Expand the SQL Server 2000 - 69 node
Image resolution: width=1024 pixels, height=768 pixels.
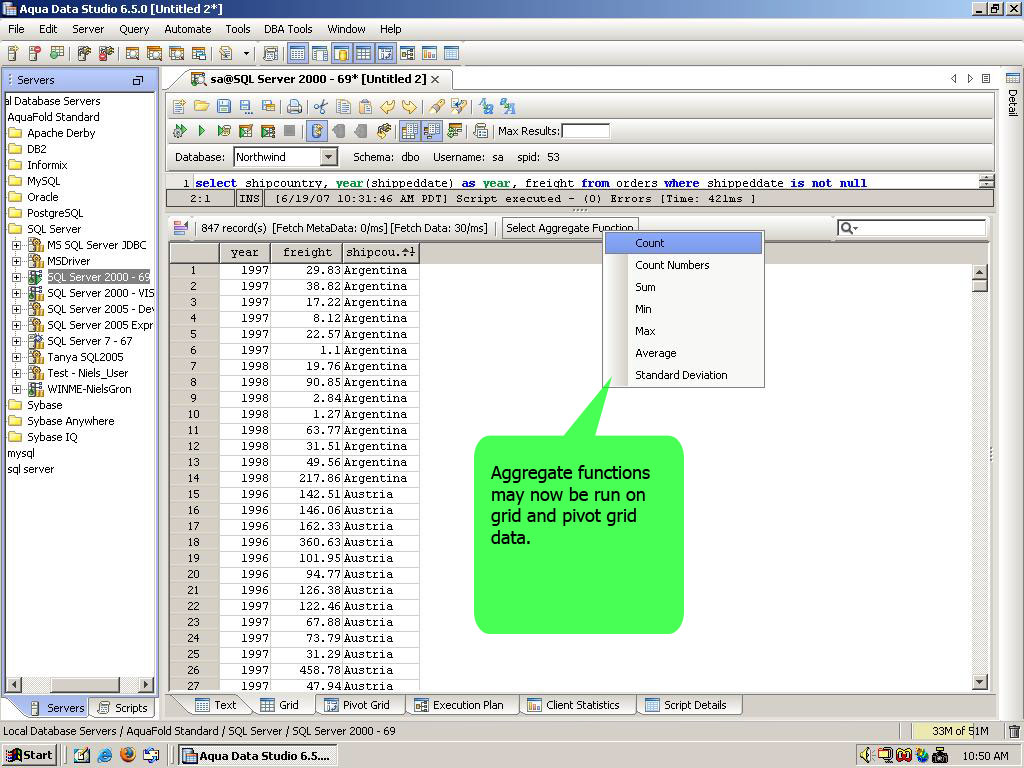pos(16,278)
